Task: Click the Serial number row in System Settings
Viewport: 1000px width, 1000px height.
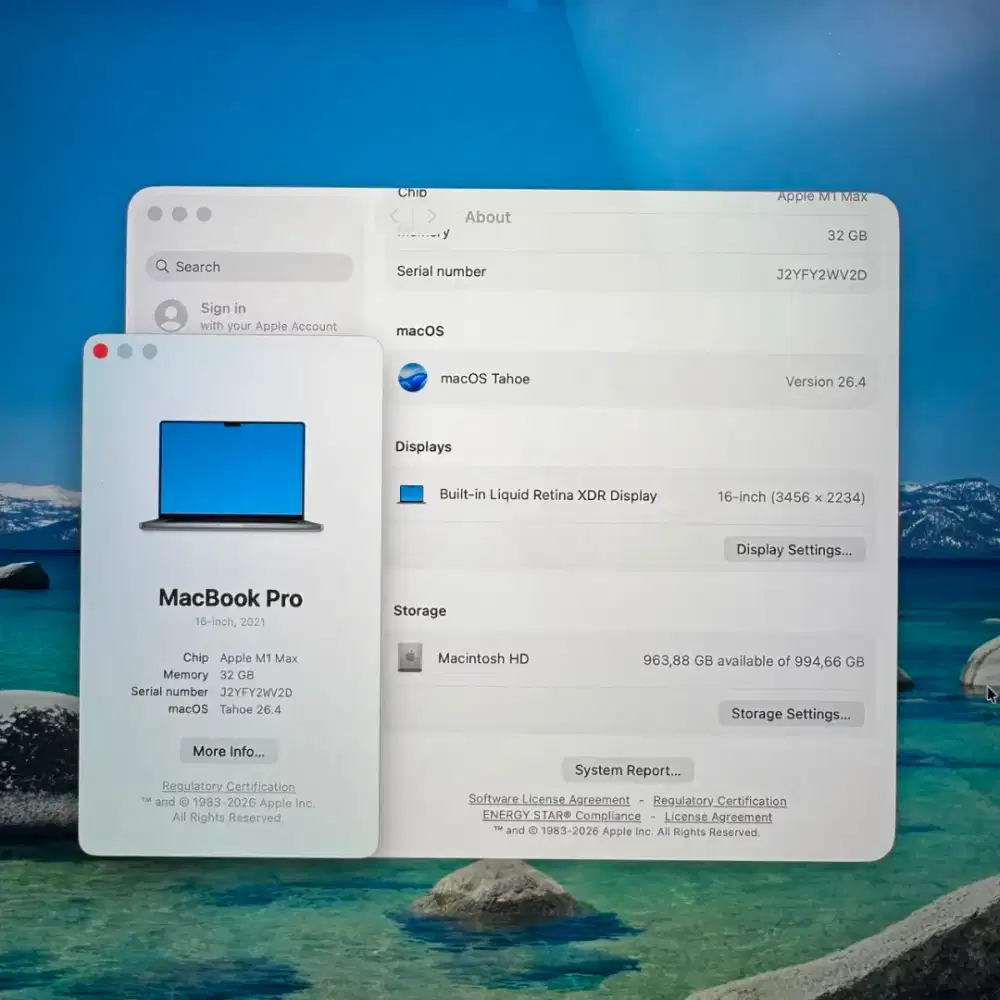Action: pos(631,273)
